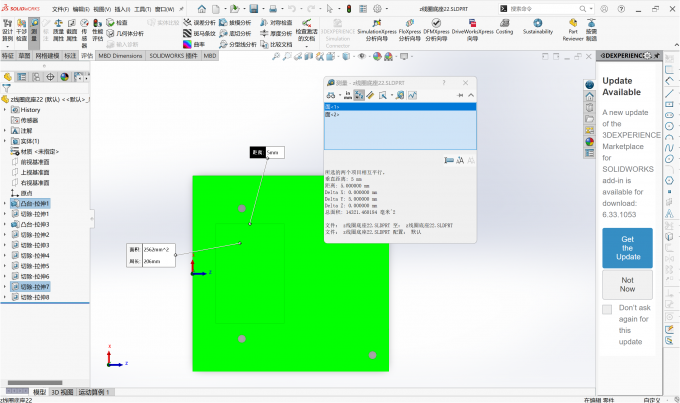Click the Print icon in the top toolbar

[x=273, y=9]
